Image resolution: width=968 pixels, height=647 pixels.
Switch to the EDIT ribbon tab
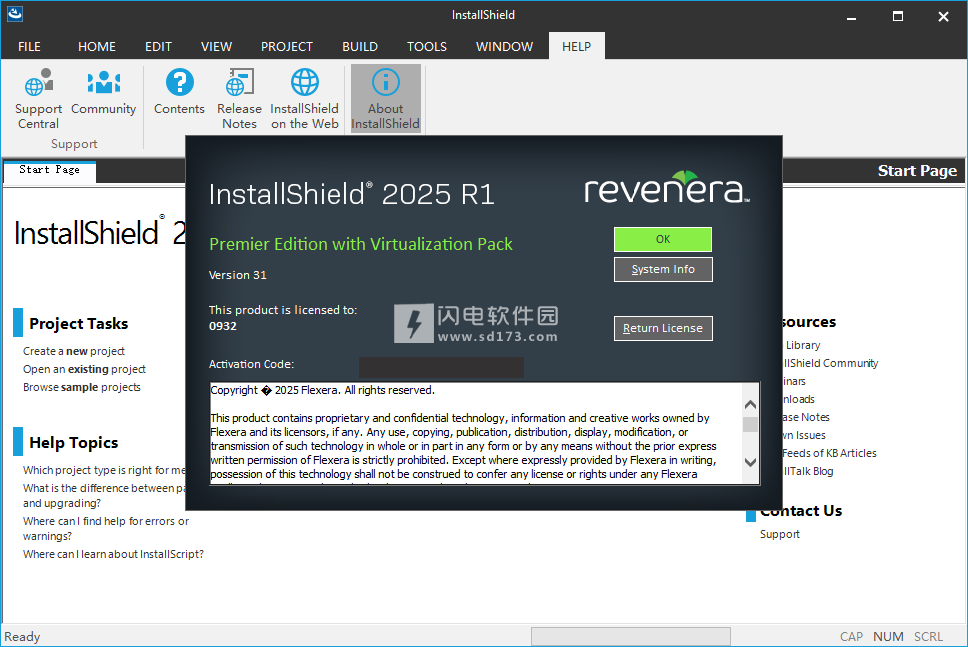click(x=158, y=46)
